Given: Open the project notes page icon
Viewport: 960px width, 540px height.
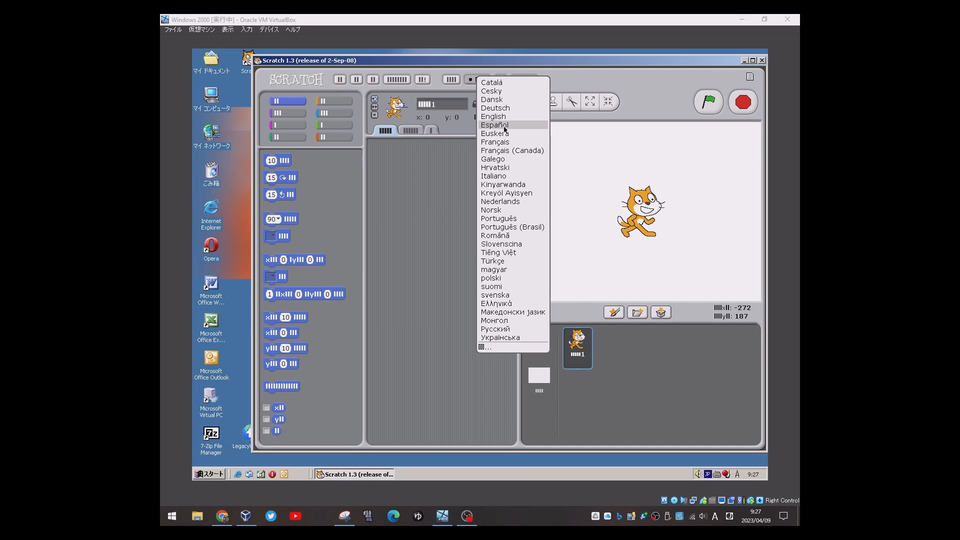Looking at the screenshot, I should pyautogui.click(x=749, y=77).
